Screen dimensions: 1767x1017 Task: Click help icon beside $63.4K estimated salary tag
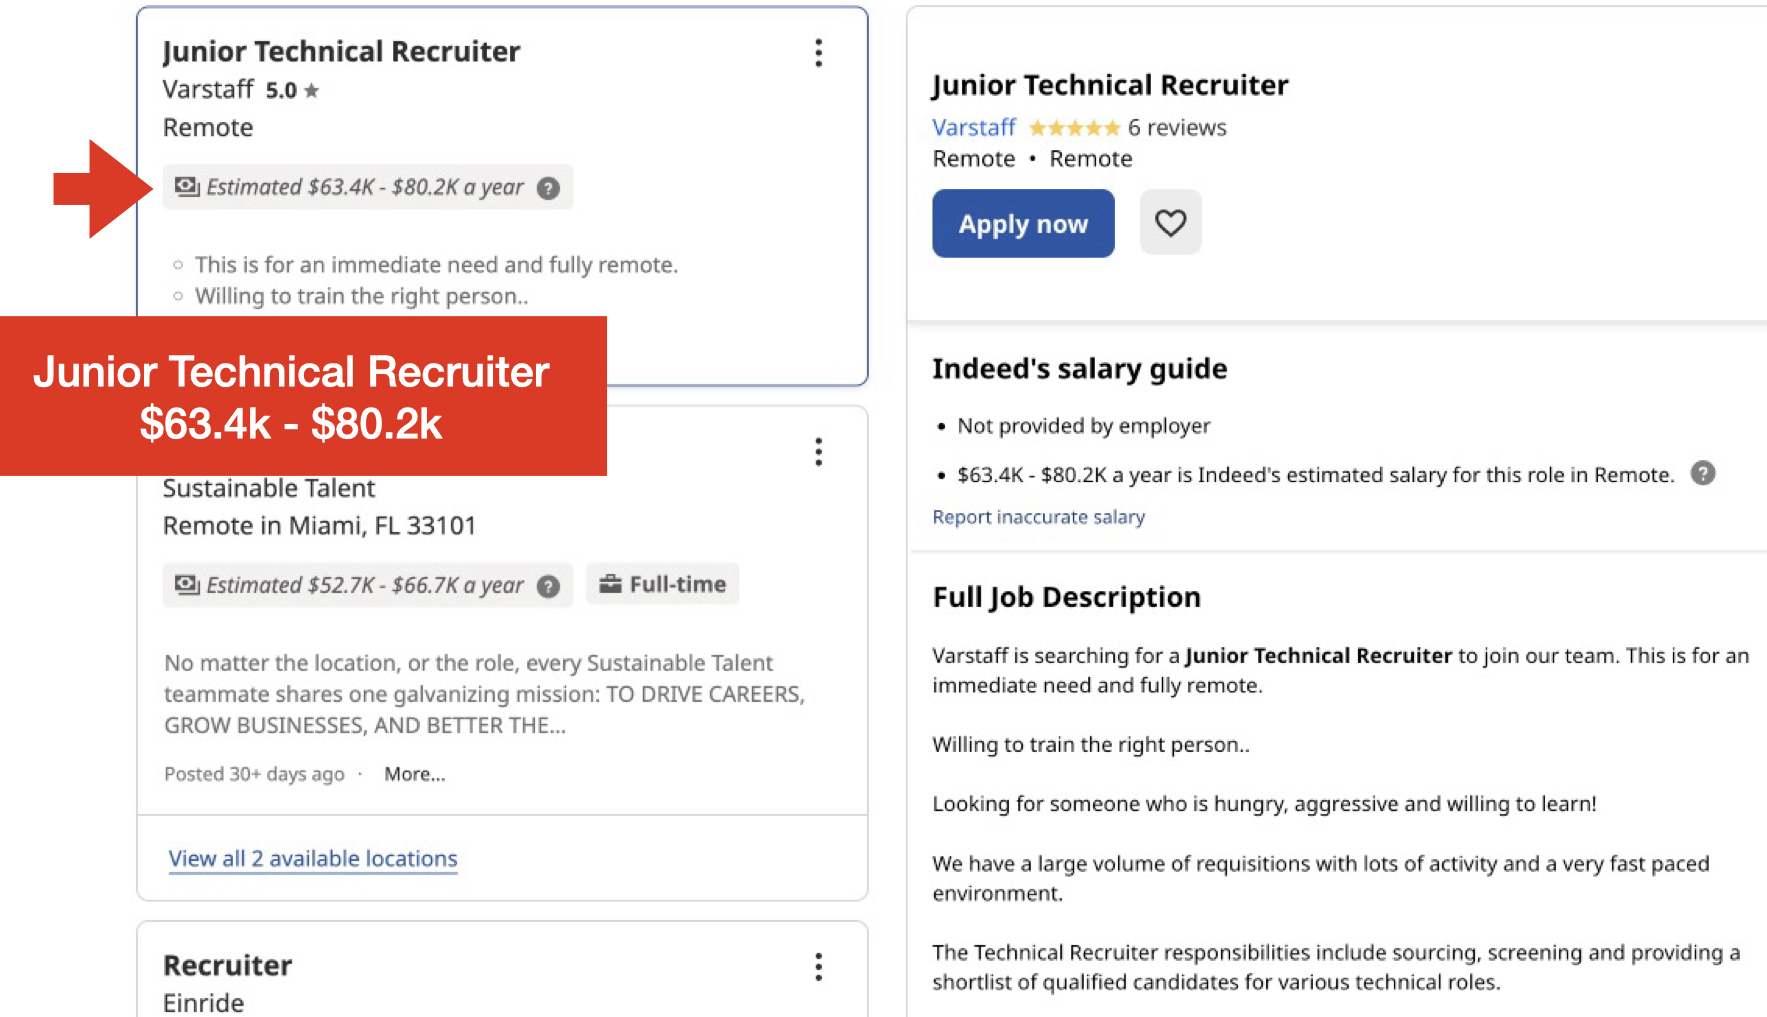pyautogui.click(x=548, y=188)
